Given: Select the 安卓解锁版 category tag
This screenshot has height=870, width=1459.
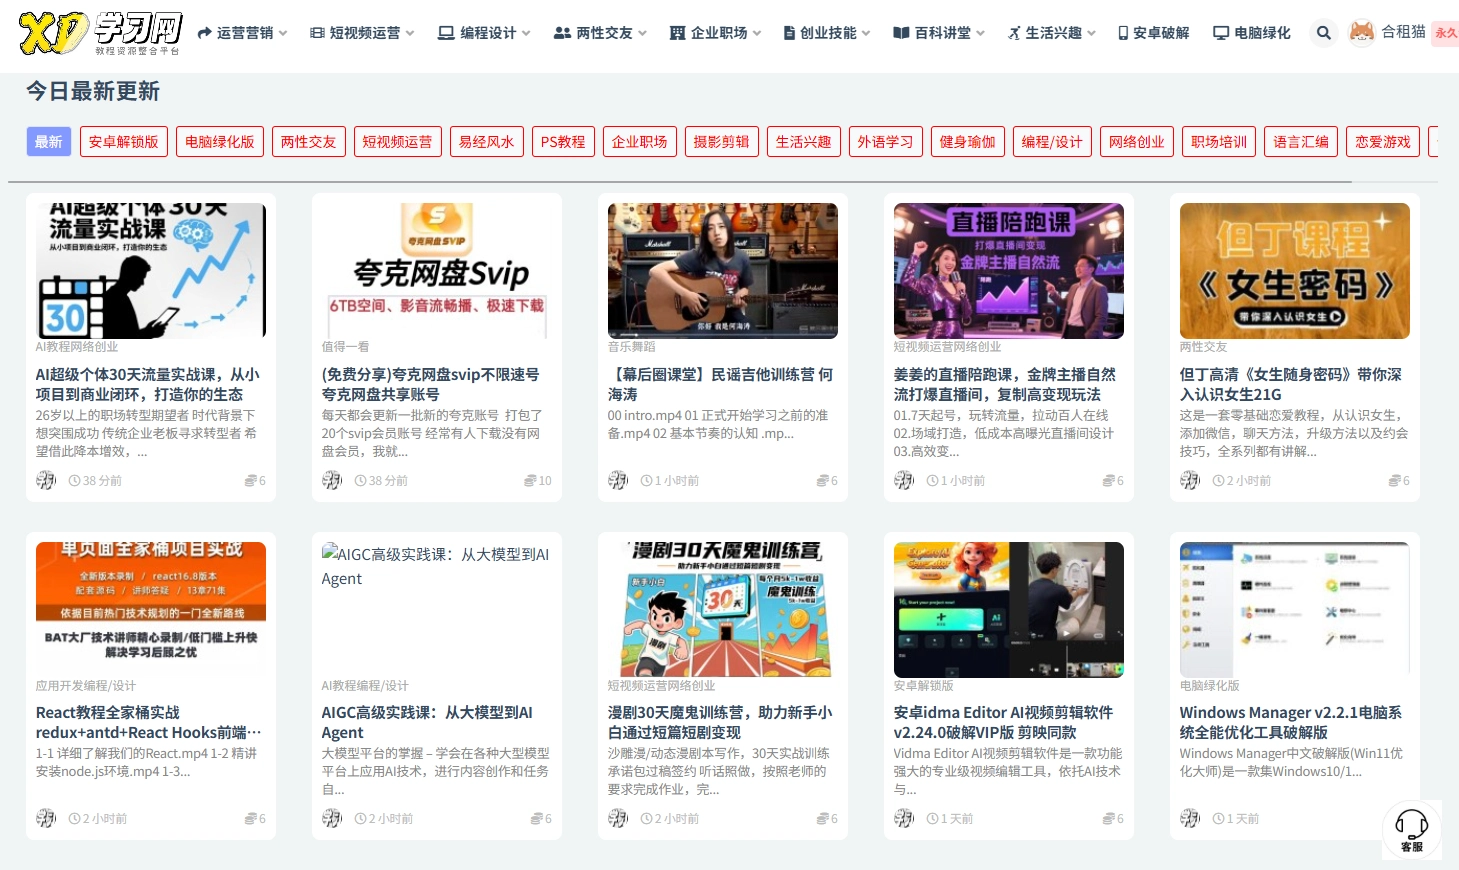Looking at the screenshot, I should (x=123, y=142).
